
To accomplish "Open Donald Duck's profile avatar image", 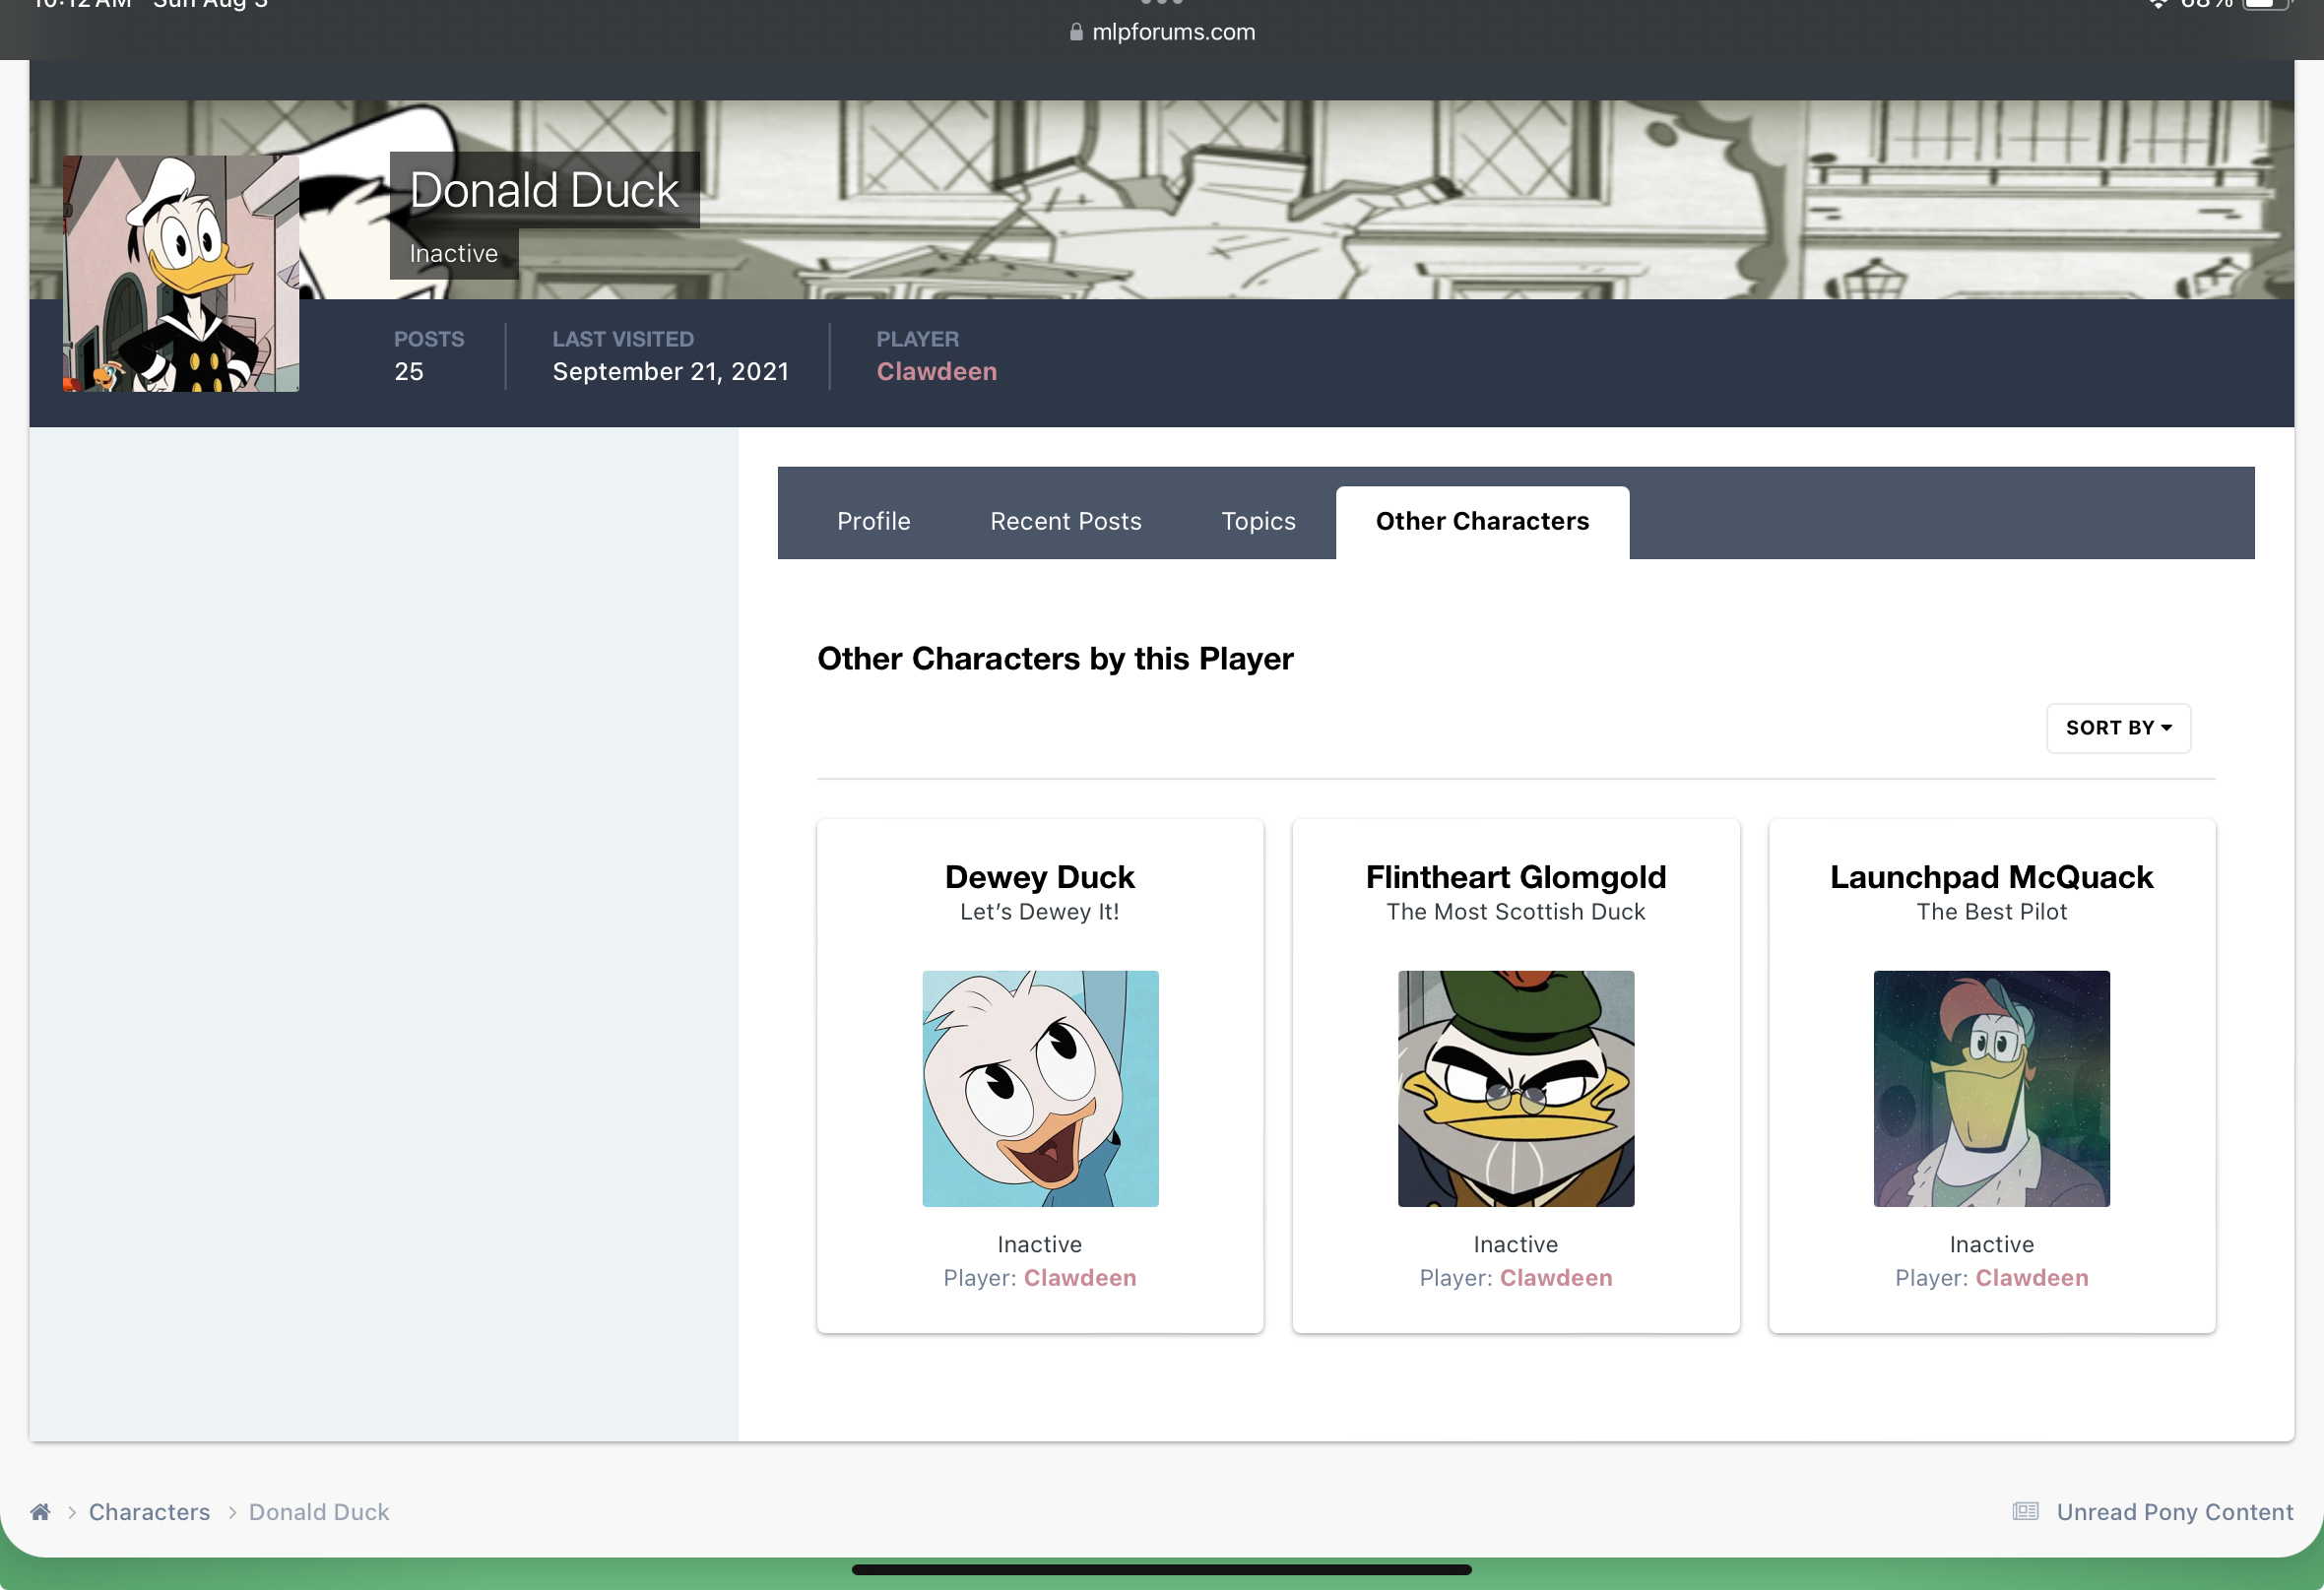I will coord(181,273).
